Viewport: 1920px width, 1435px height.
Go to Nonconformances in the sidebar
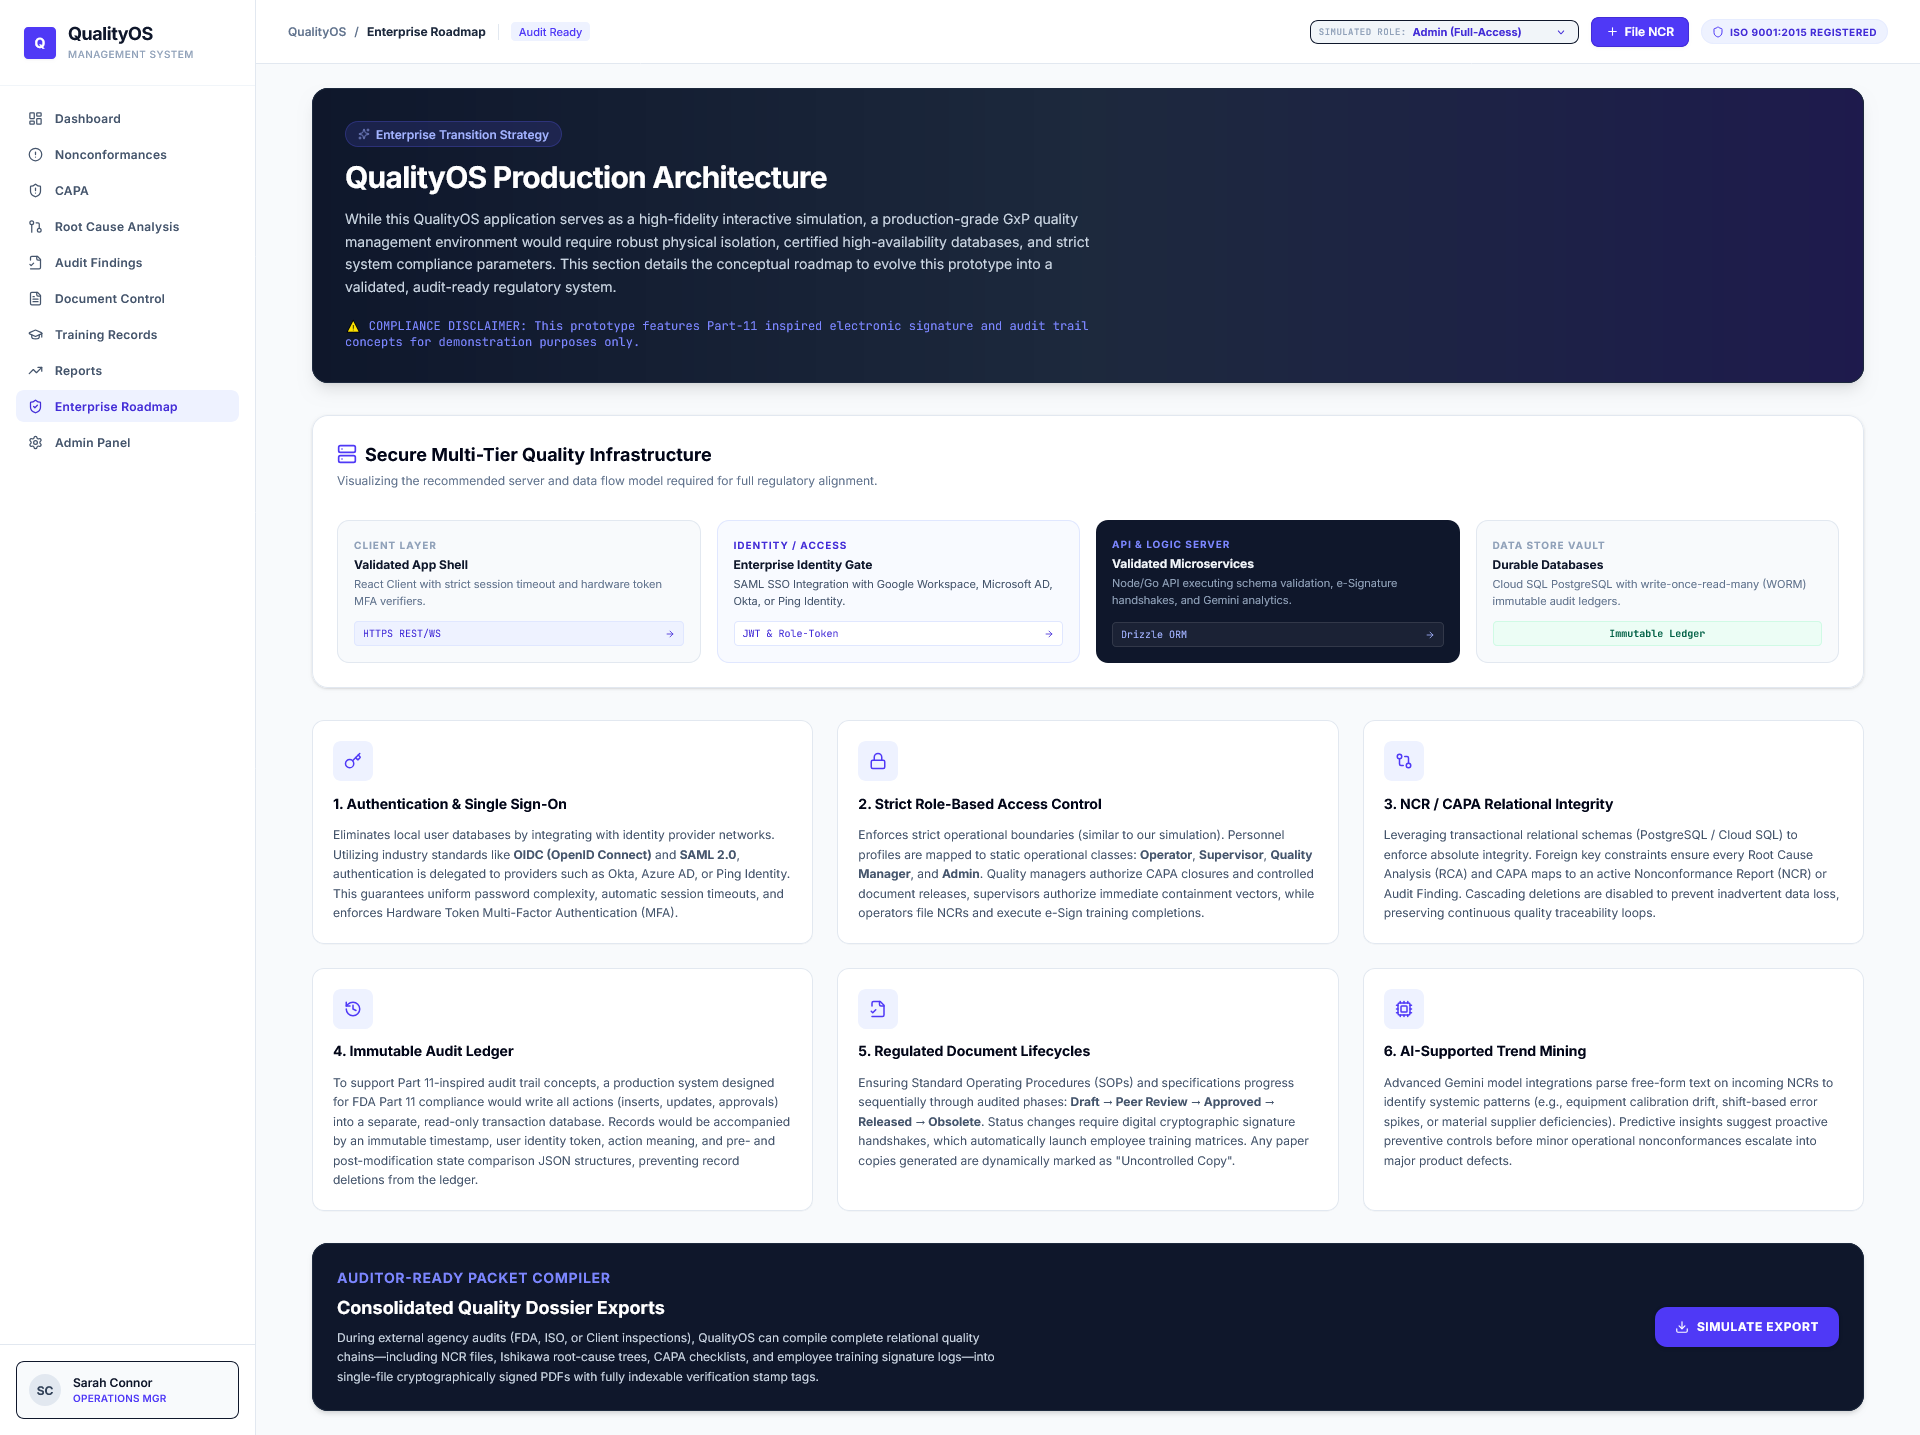click(127, 155)
